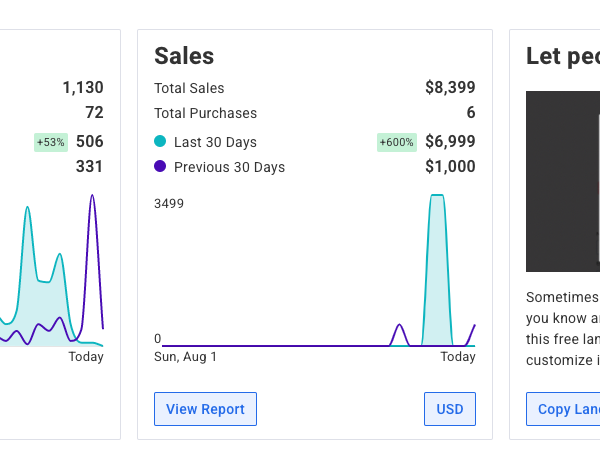Click the teal Last 30 Days legend dot
Viewport: 600px width, 456px height.
click(160, 142)
